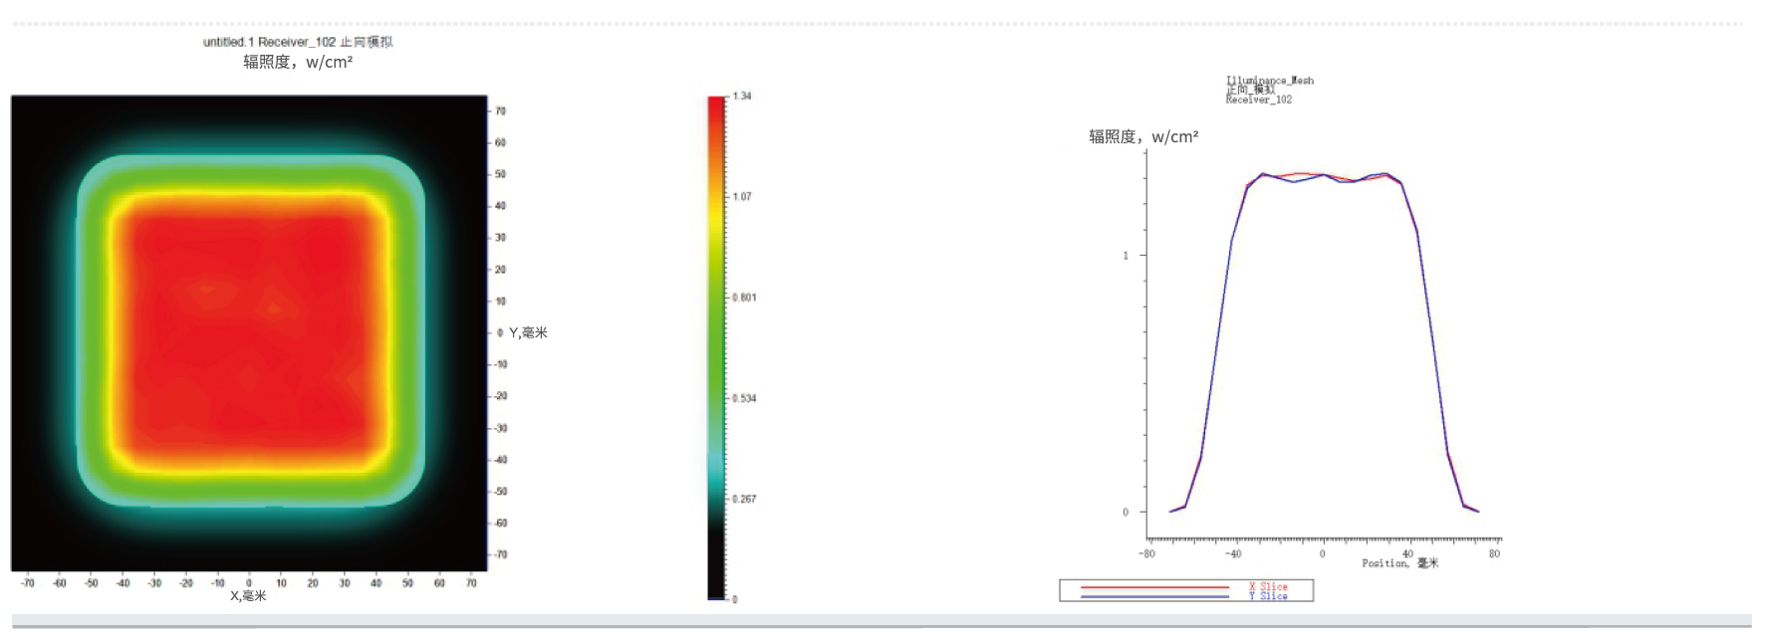
Task: Click the 80 tick on the Position axis
Action: point(1495,554)
